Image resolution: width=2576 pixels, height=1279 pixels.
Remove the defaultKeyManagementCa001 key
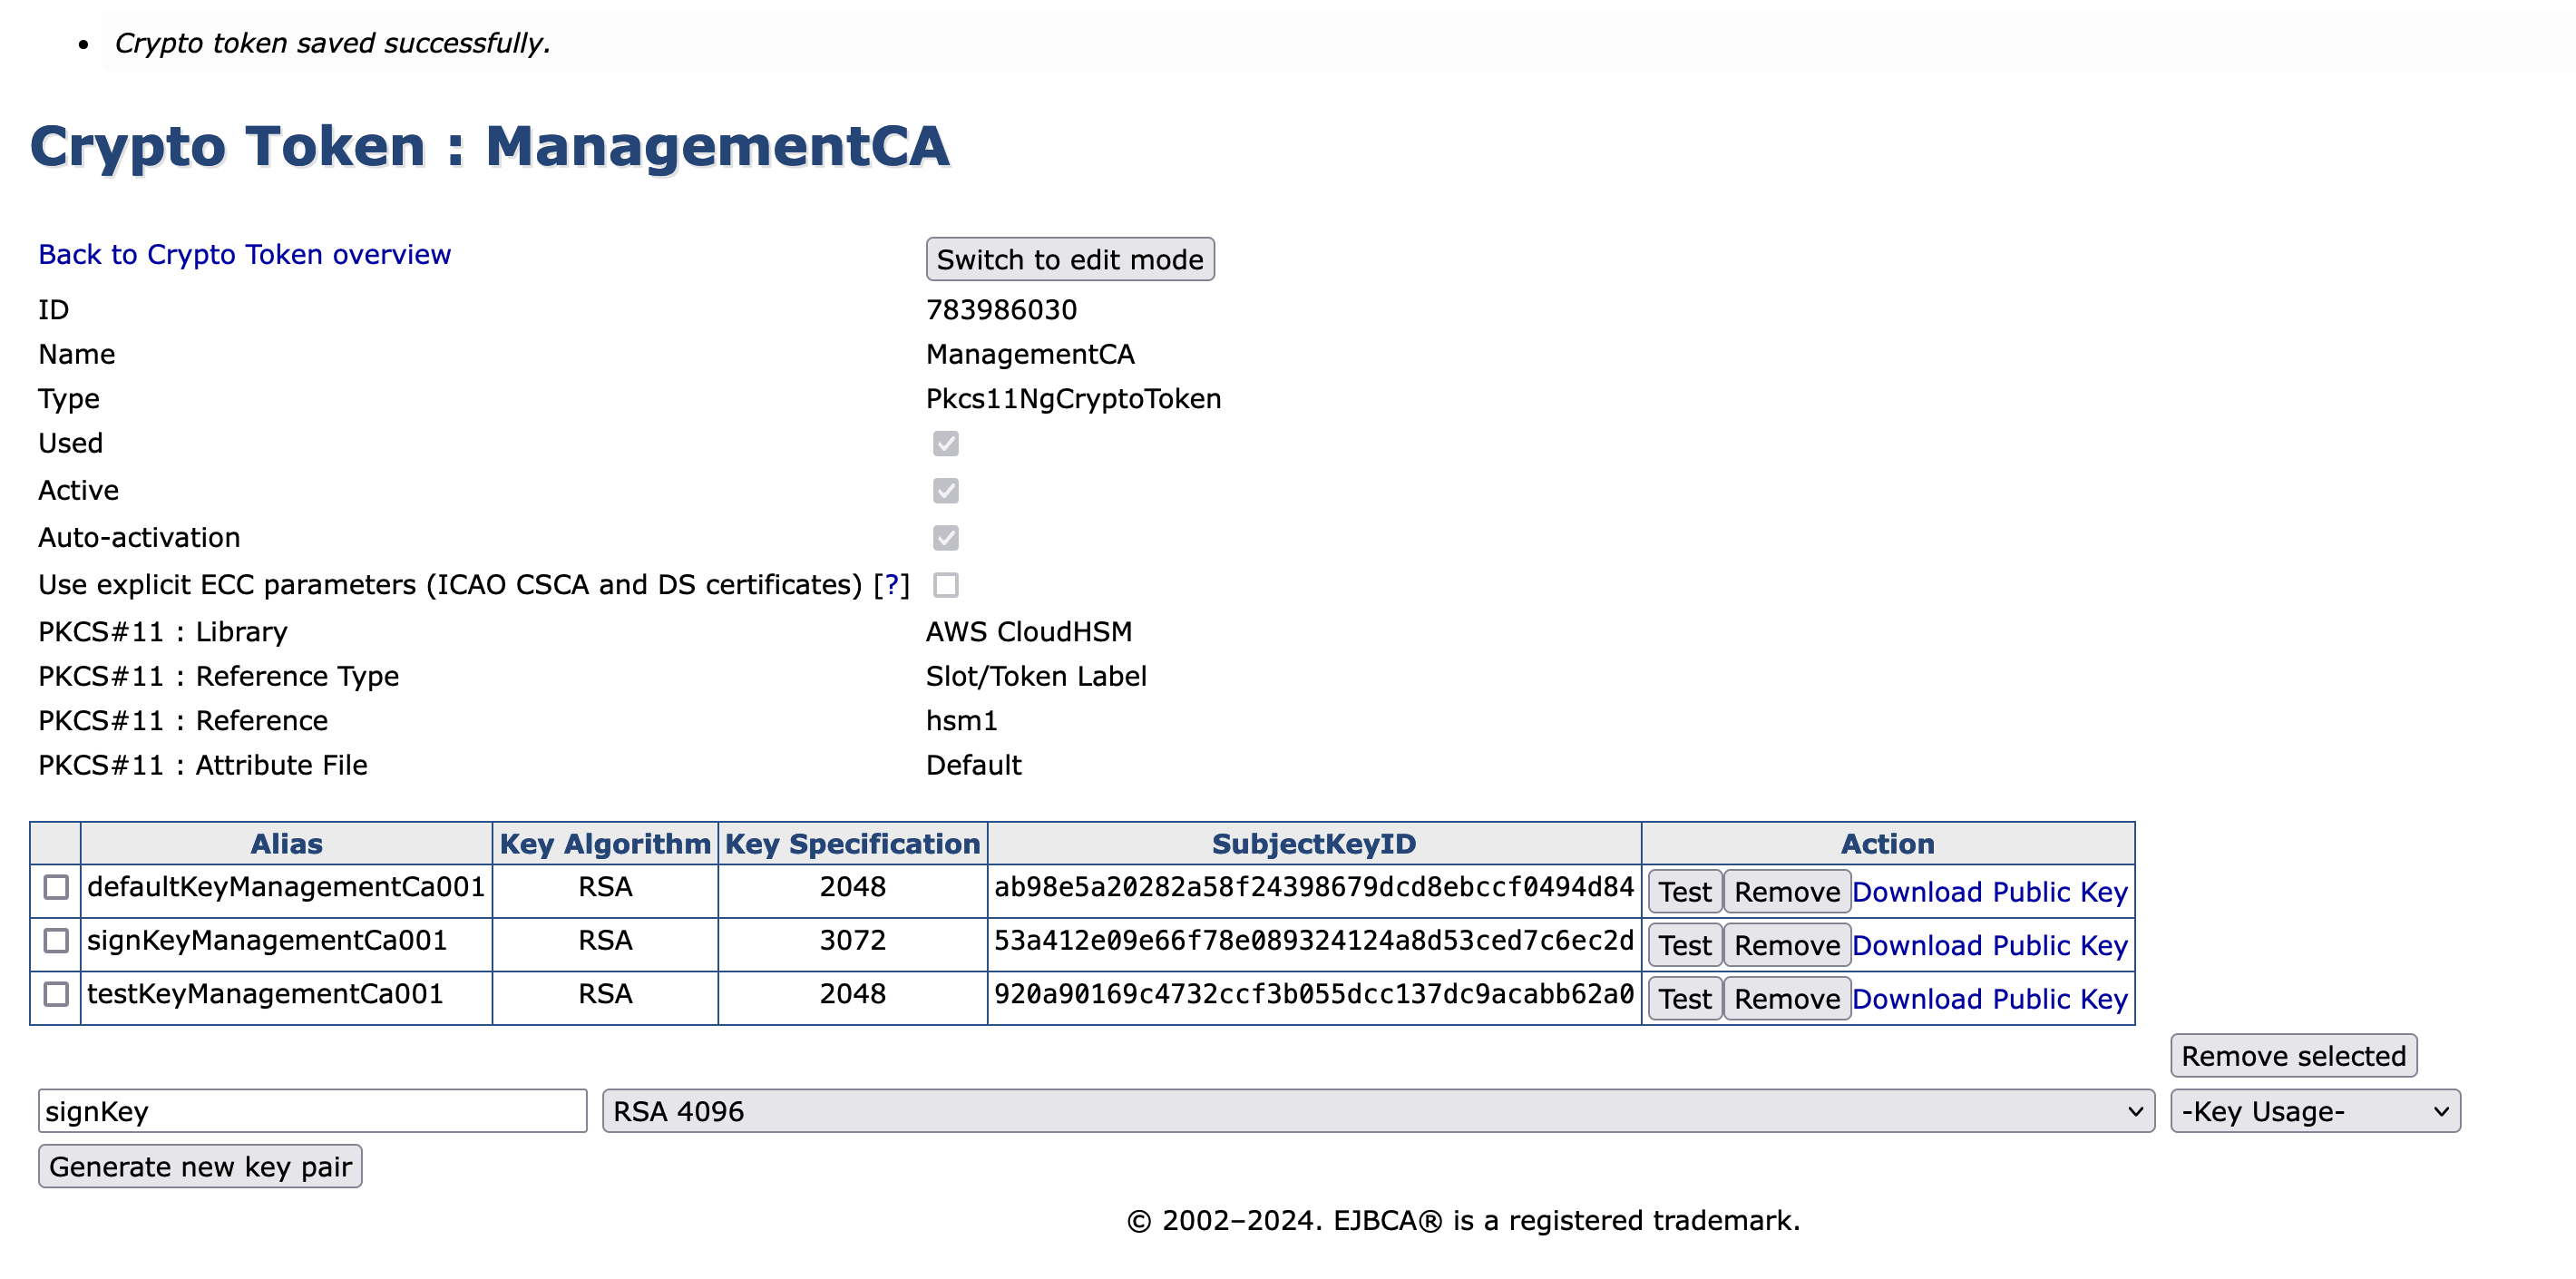(x=1786, y=892)
